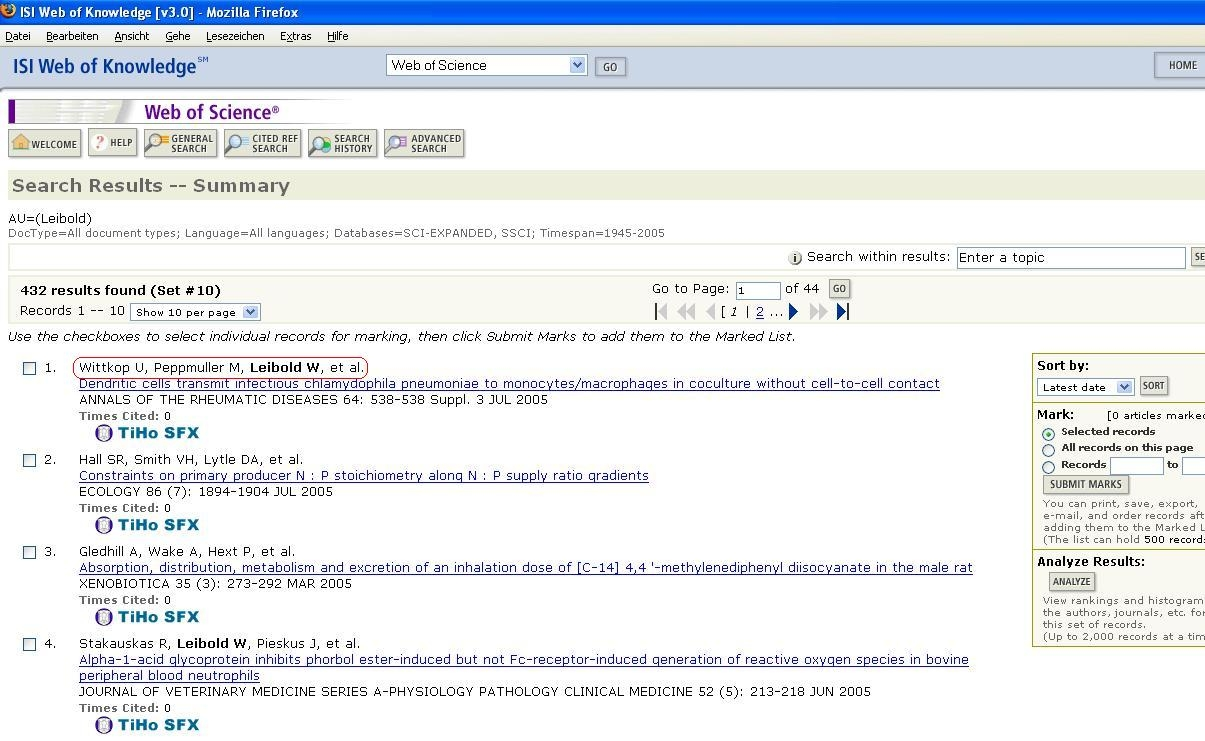The image size is (1205, 741).
Task: Check the checkbox for record 1
Action: (30, 368)
